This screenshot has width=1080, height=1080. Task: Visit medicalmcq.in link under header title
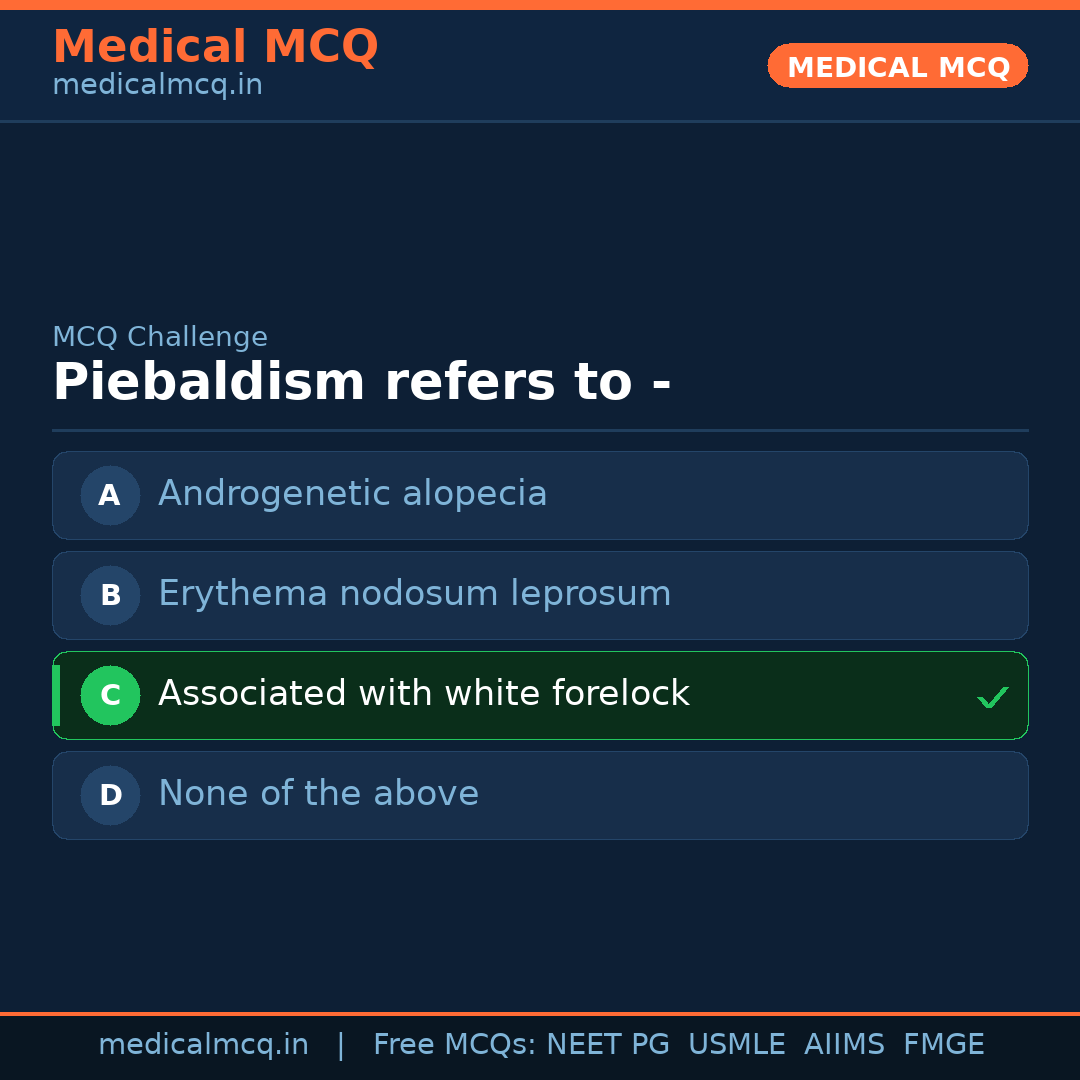157,85
